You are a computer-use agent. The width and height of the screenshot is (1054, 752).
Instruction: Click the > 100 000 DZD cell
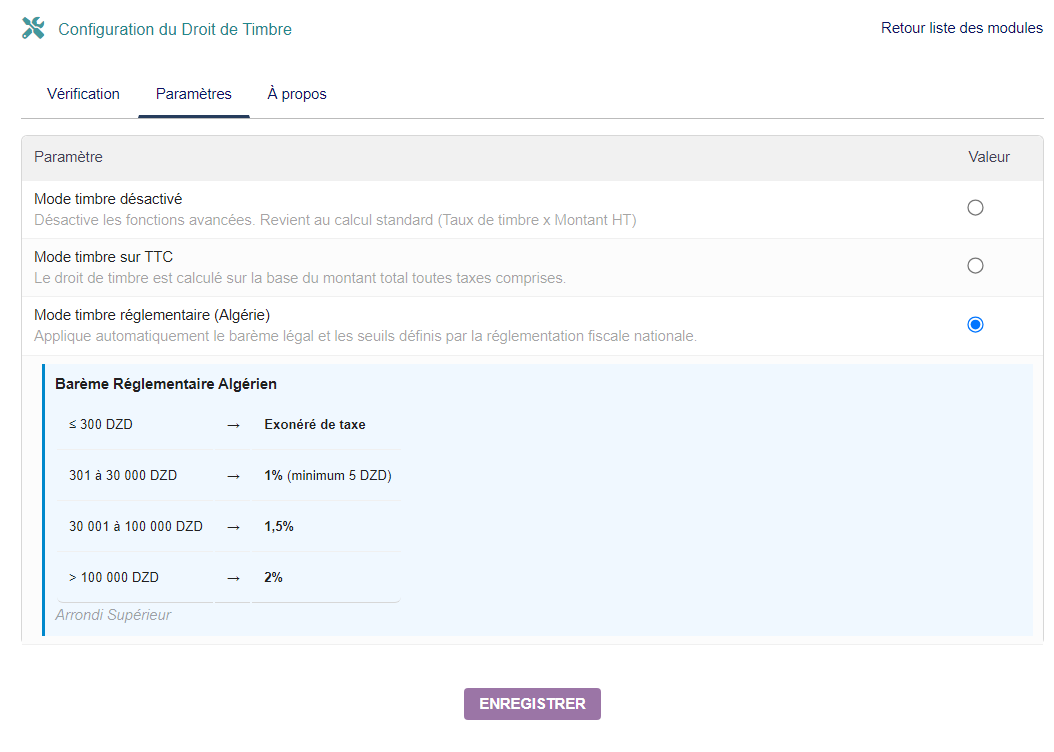pyautogui.click(x=114, y=578)
